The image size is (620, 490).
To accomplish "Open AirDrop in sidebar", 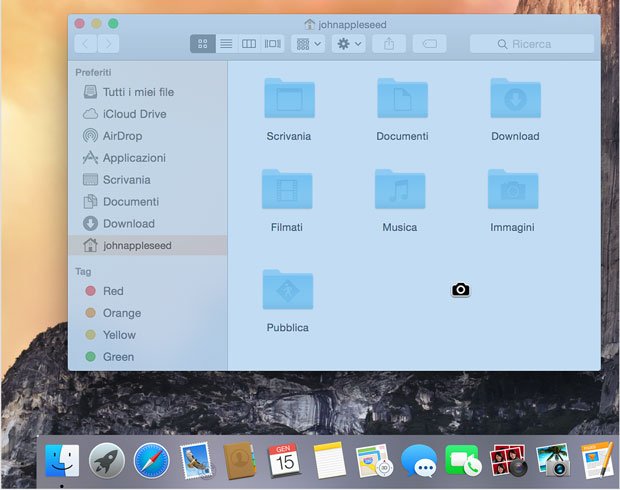I will [147, 136].
